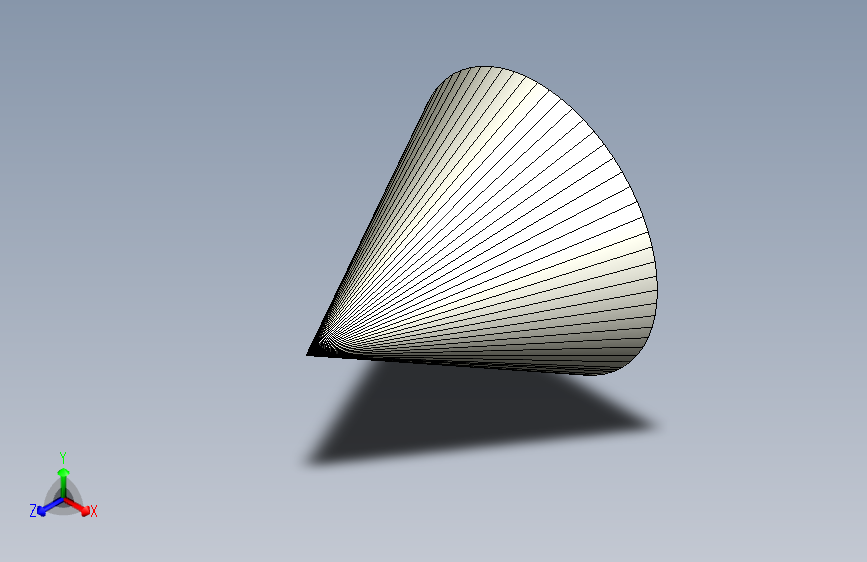
Task: Click the cone's pointed apex
Action: (x=309, y=353)
